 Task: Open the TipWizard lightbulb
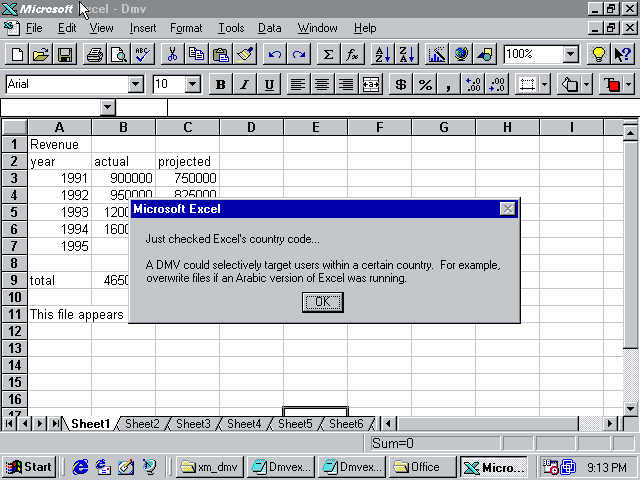coord(598,54)
